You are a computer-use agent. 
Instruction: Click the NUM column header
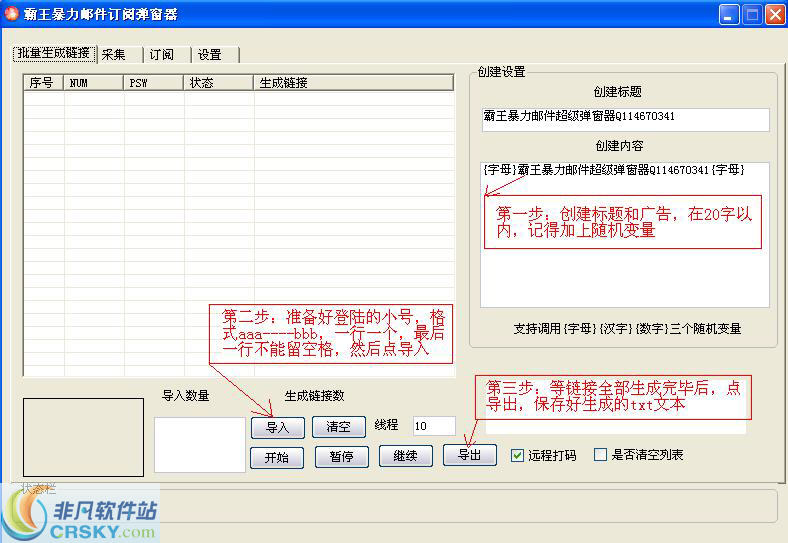coord(93,82)
